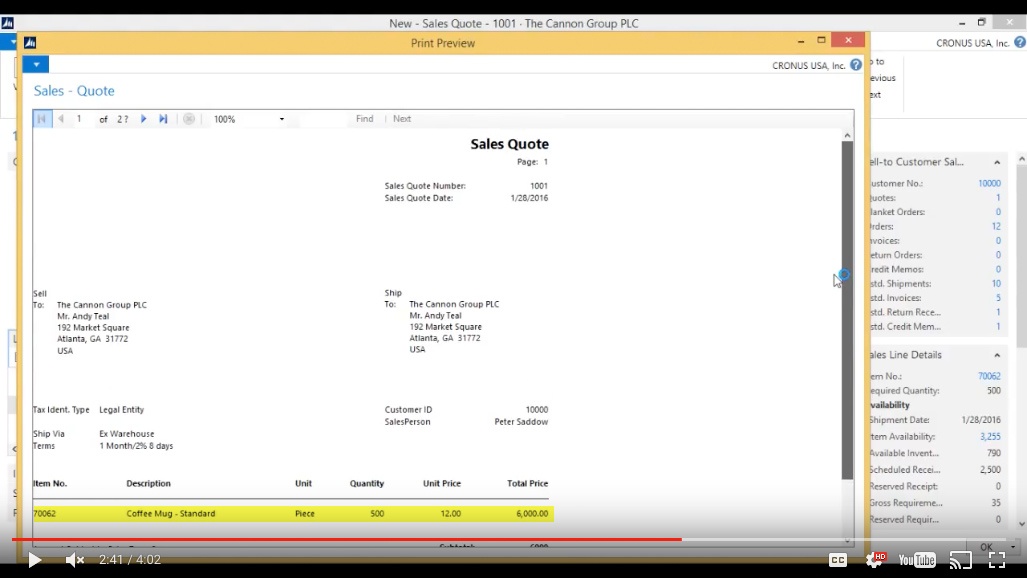
Task: Click the current page number field
Action: pos(83,119)
